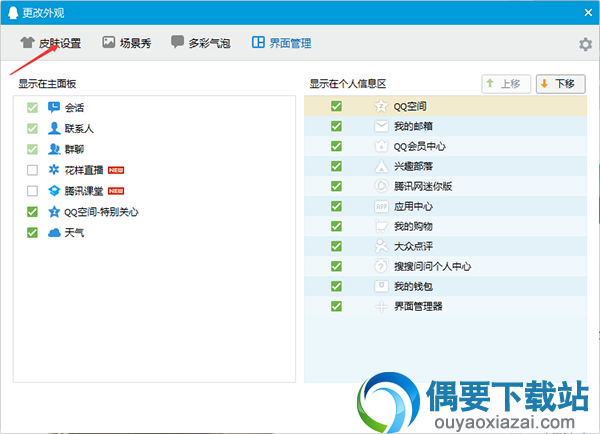Screen dimensions: 600x434
Task: Uncheck the 天气 checkbox
Action: 33,232
